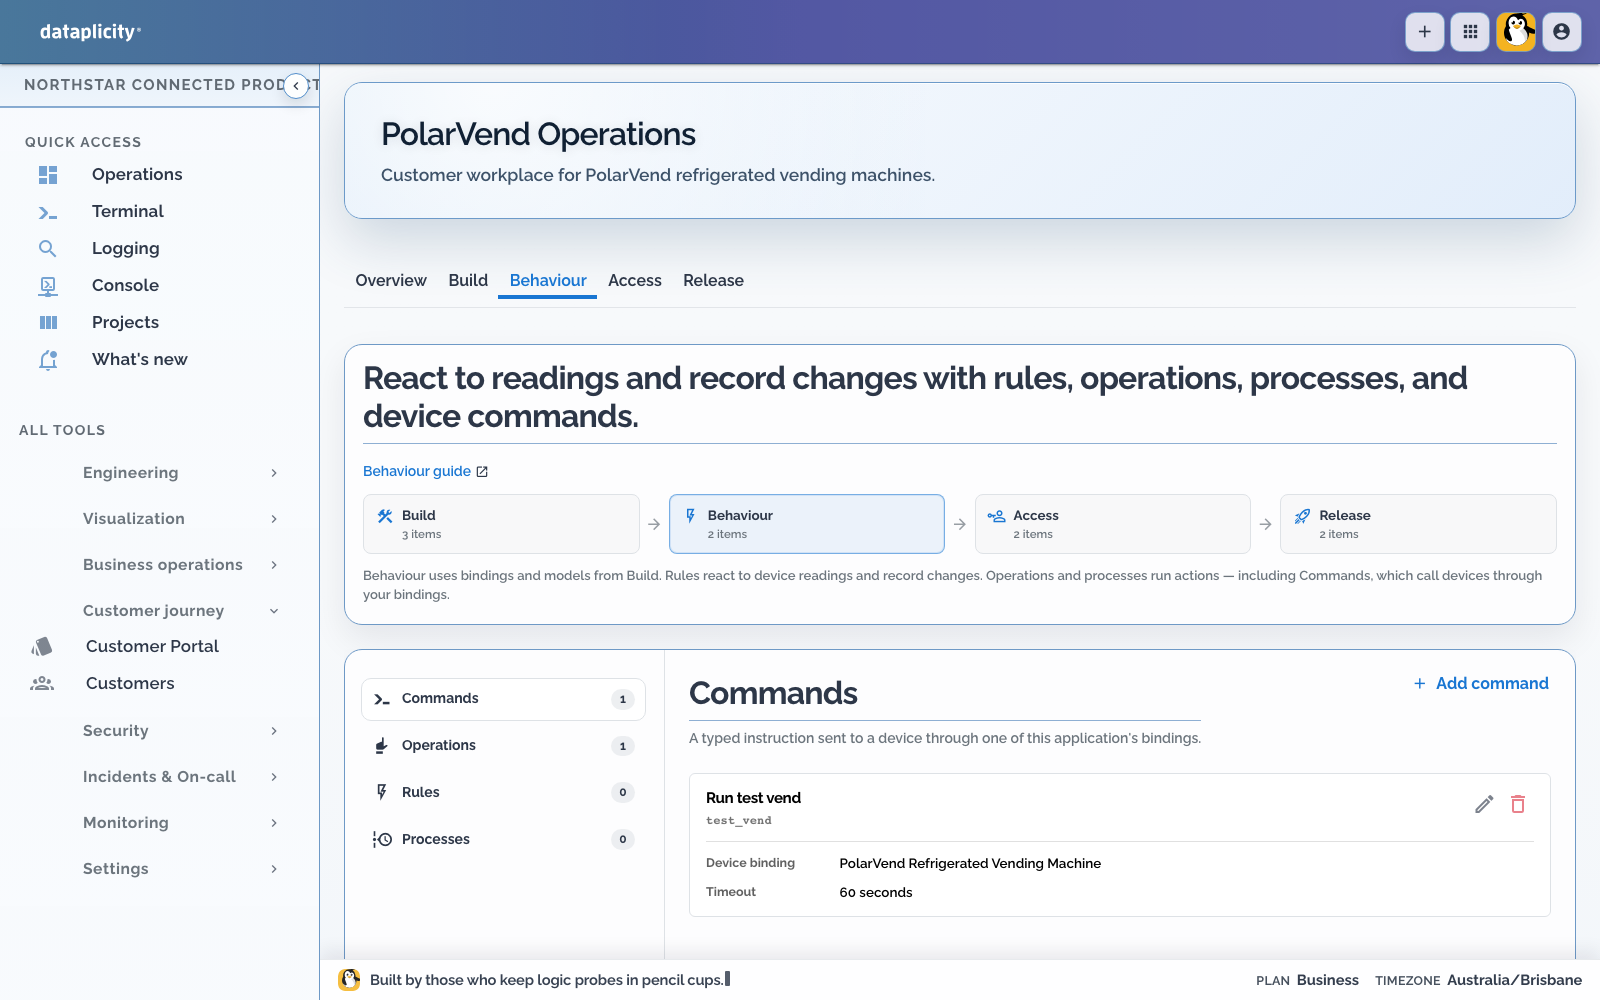
Task: Expand the Engineering tools group
Action: pyautogui.click(x=179, y=473)
